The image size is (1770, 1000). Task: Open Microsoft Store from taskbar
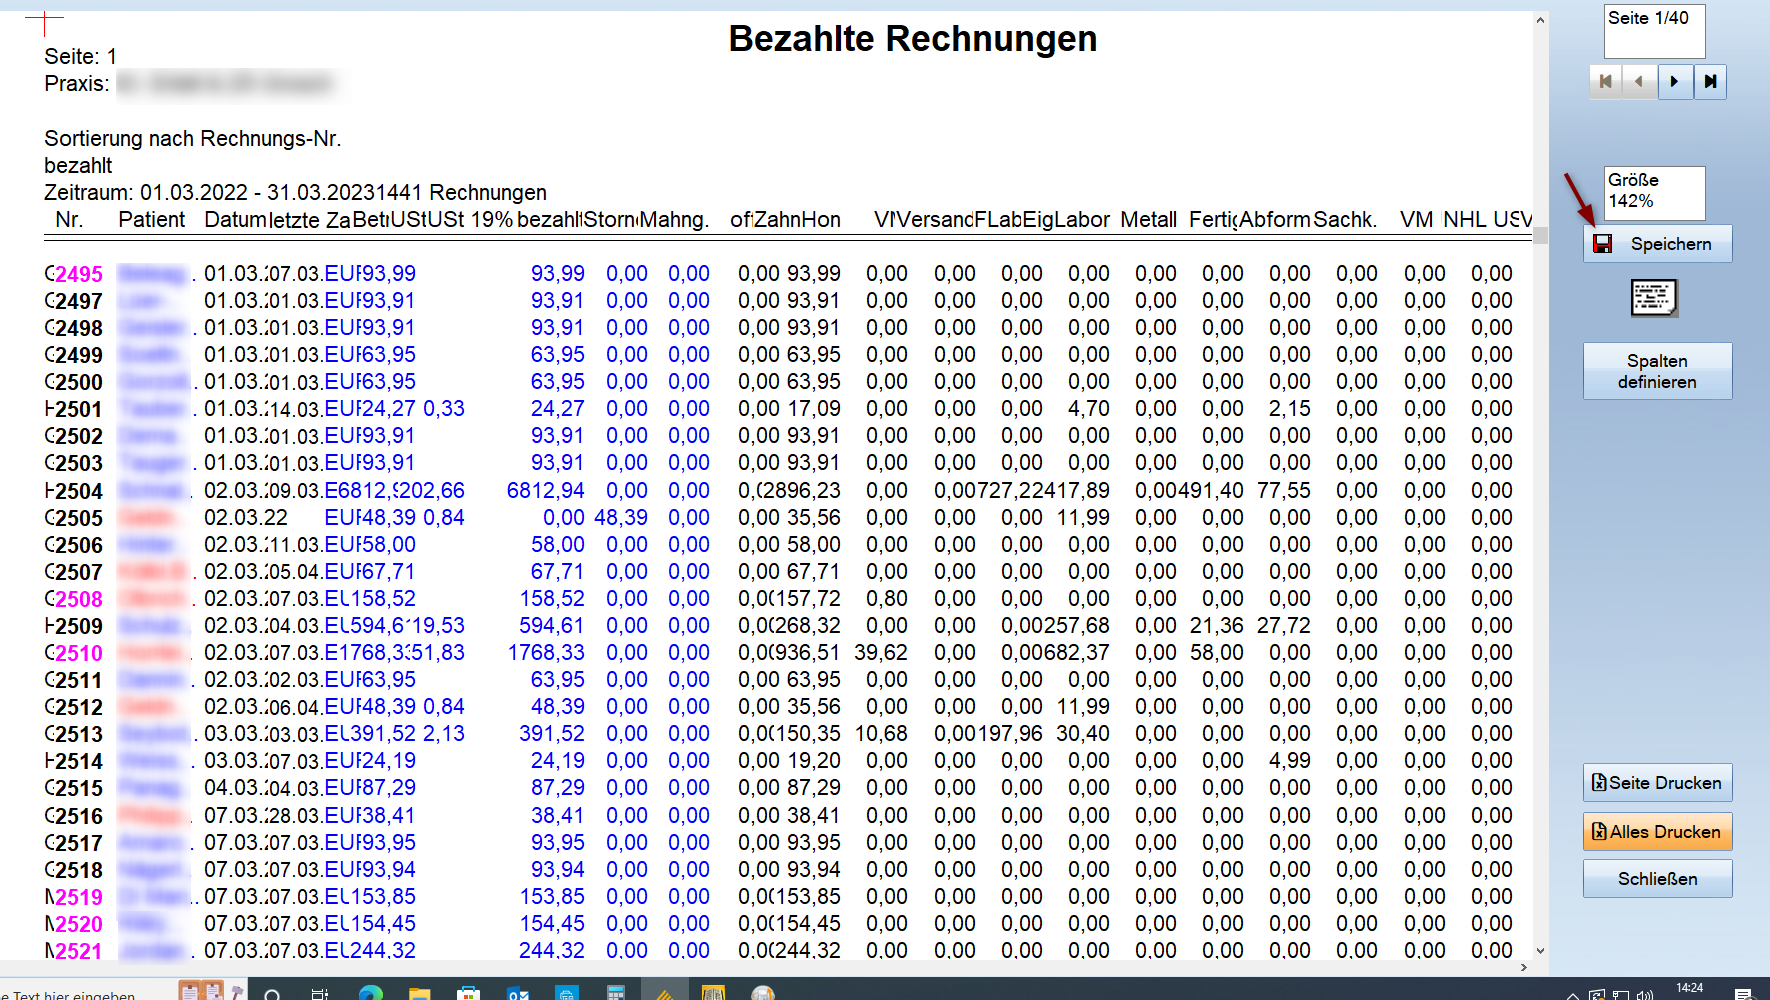[x=468, y=992]
